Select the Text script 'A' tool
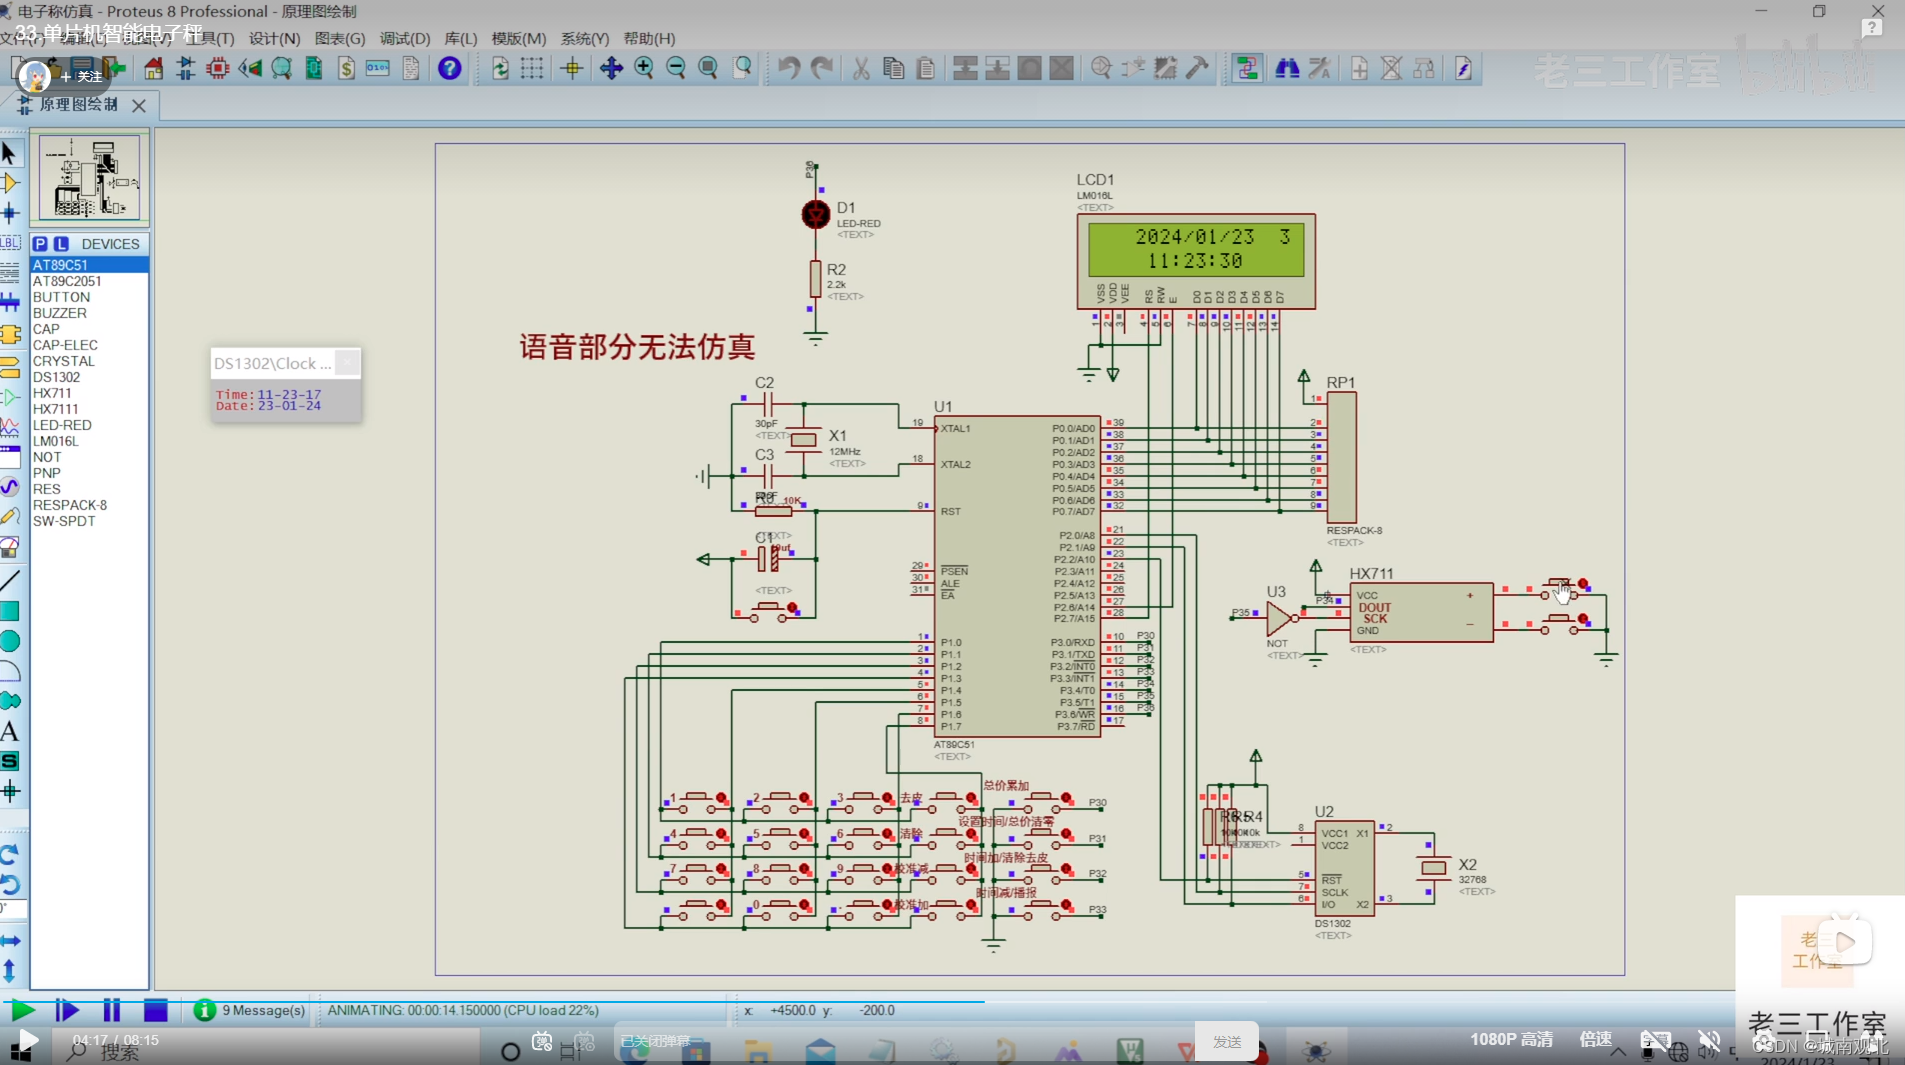The width and height of the screenshot is (1905, 1065). (10, 731)
